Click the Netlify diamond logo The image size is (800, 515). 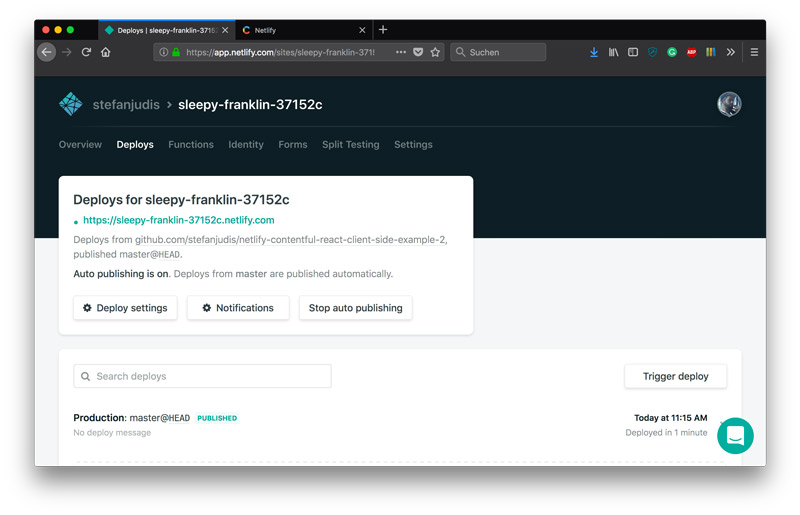pyautogui.click(x=70, y=104)
